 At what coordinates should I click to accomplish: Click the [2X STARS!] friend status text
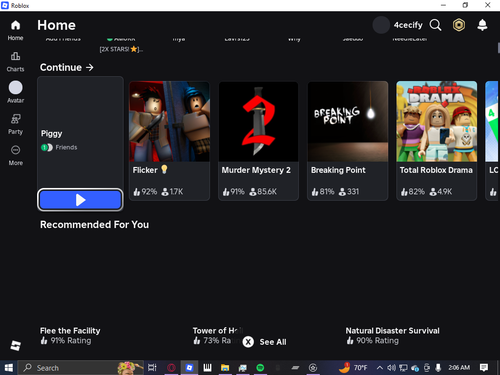(x=121, y=49)
